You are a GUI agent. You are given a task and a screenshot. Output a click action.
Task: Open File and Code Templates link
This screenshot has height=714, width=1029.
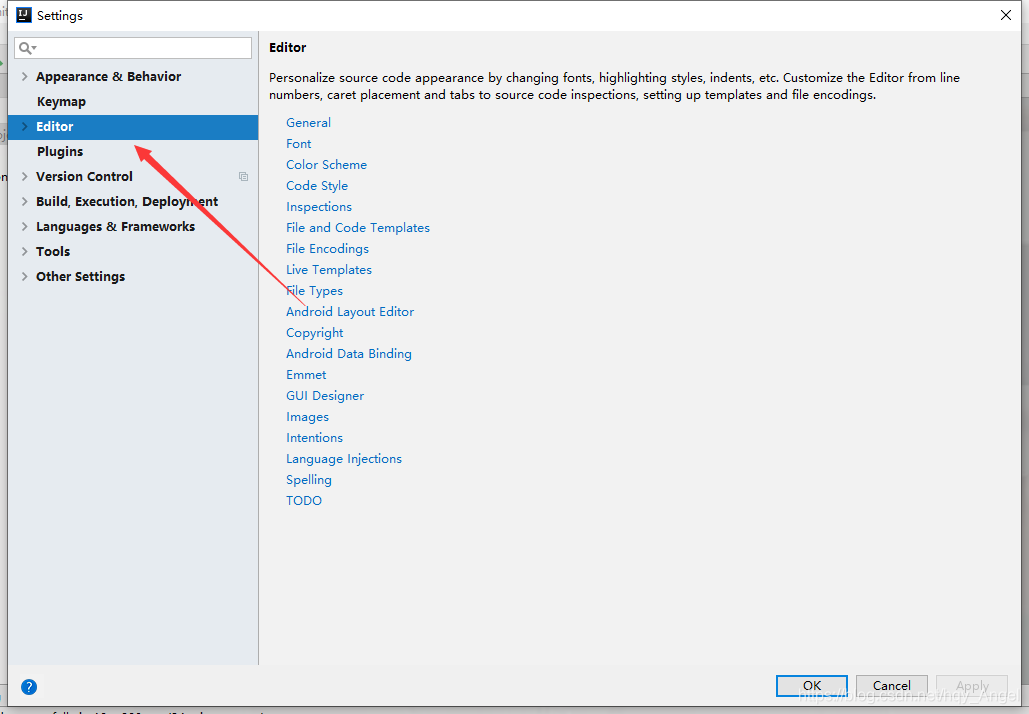(x=358, y=228)
